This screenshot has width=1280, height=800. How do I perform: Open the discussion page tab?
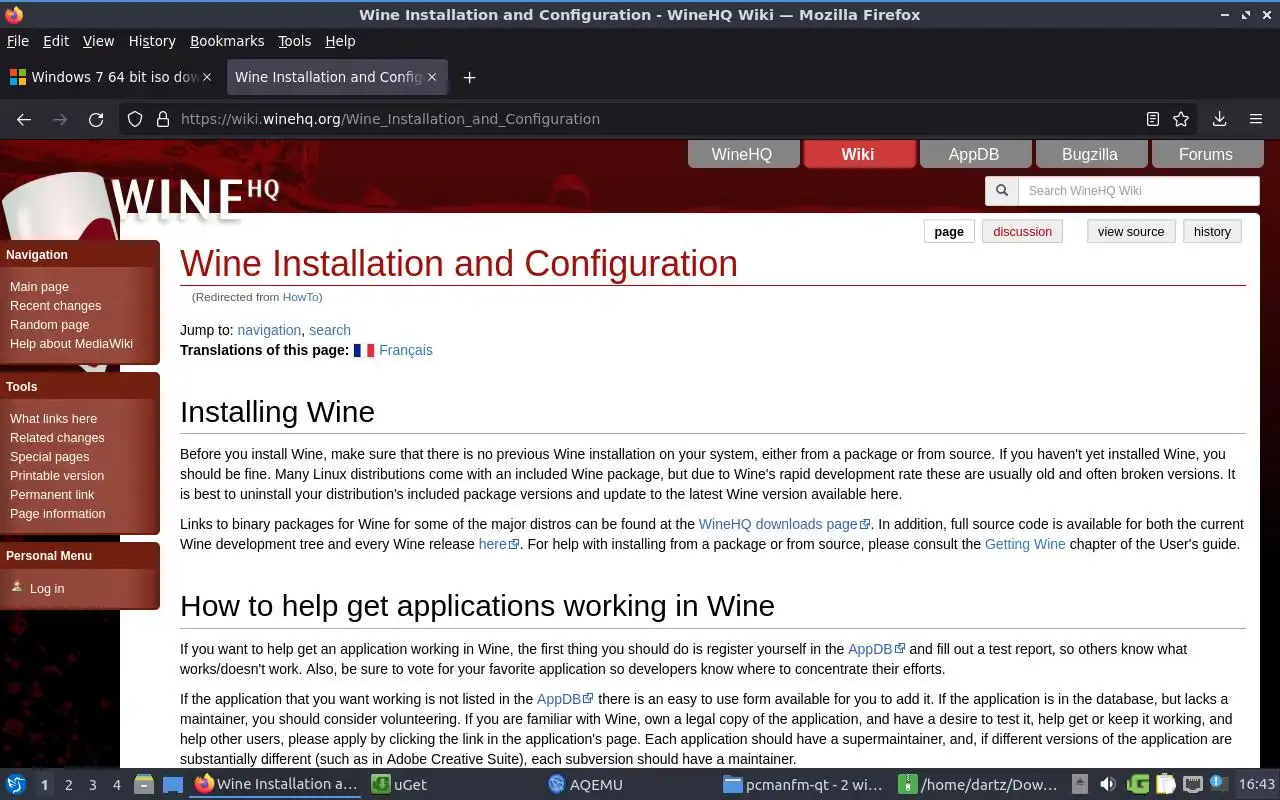coord(1022,231)
